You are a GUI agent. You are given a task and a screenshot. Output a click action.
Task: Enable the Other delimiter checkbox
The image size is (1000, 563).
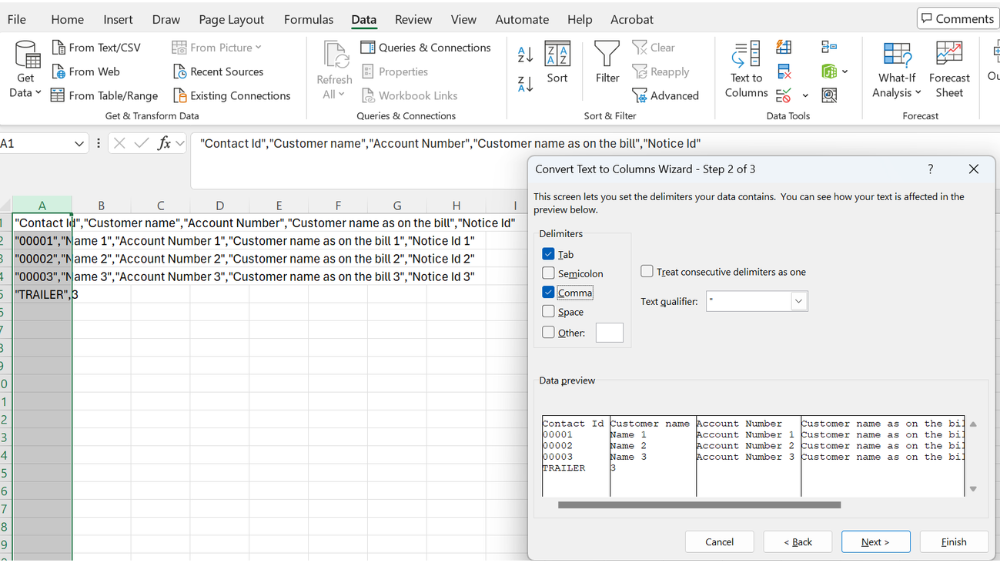[548, 332]
